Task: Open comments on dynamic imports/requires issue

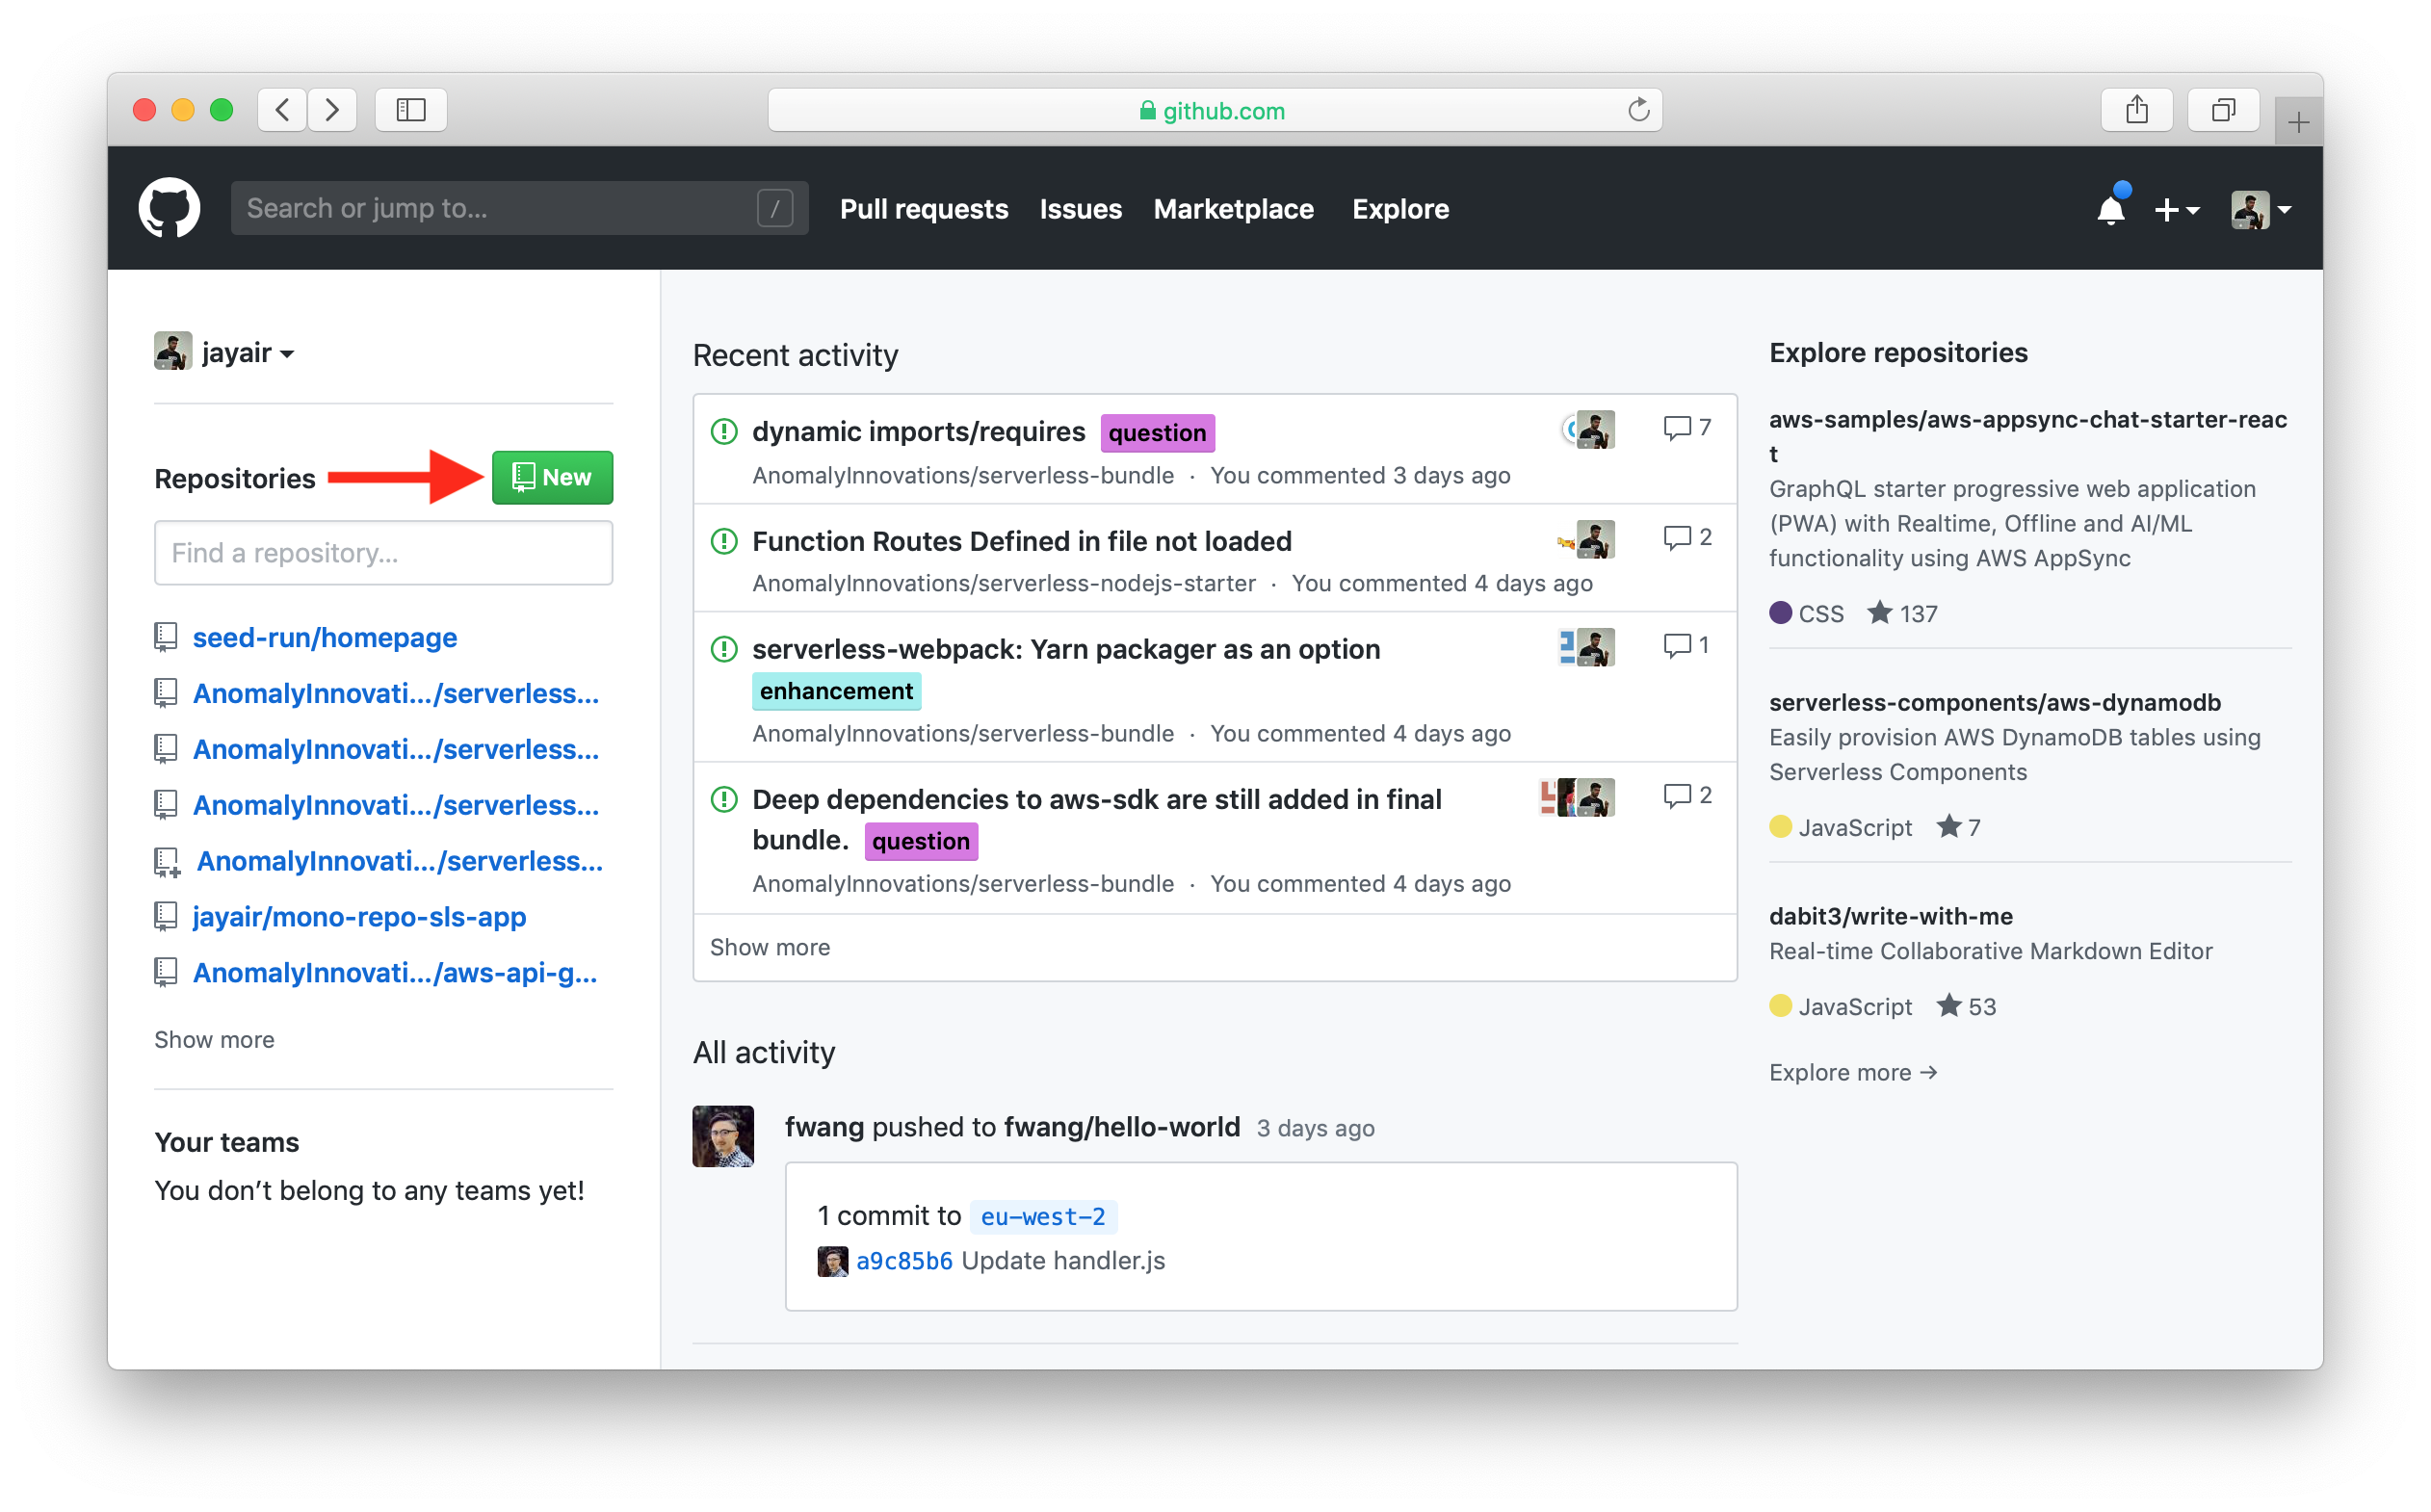Action: pos(1687,428)
